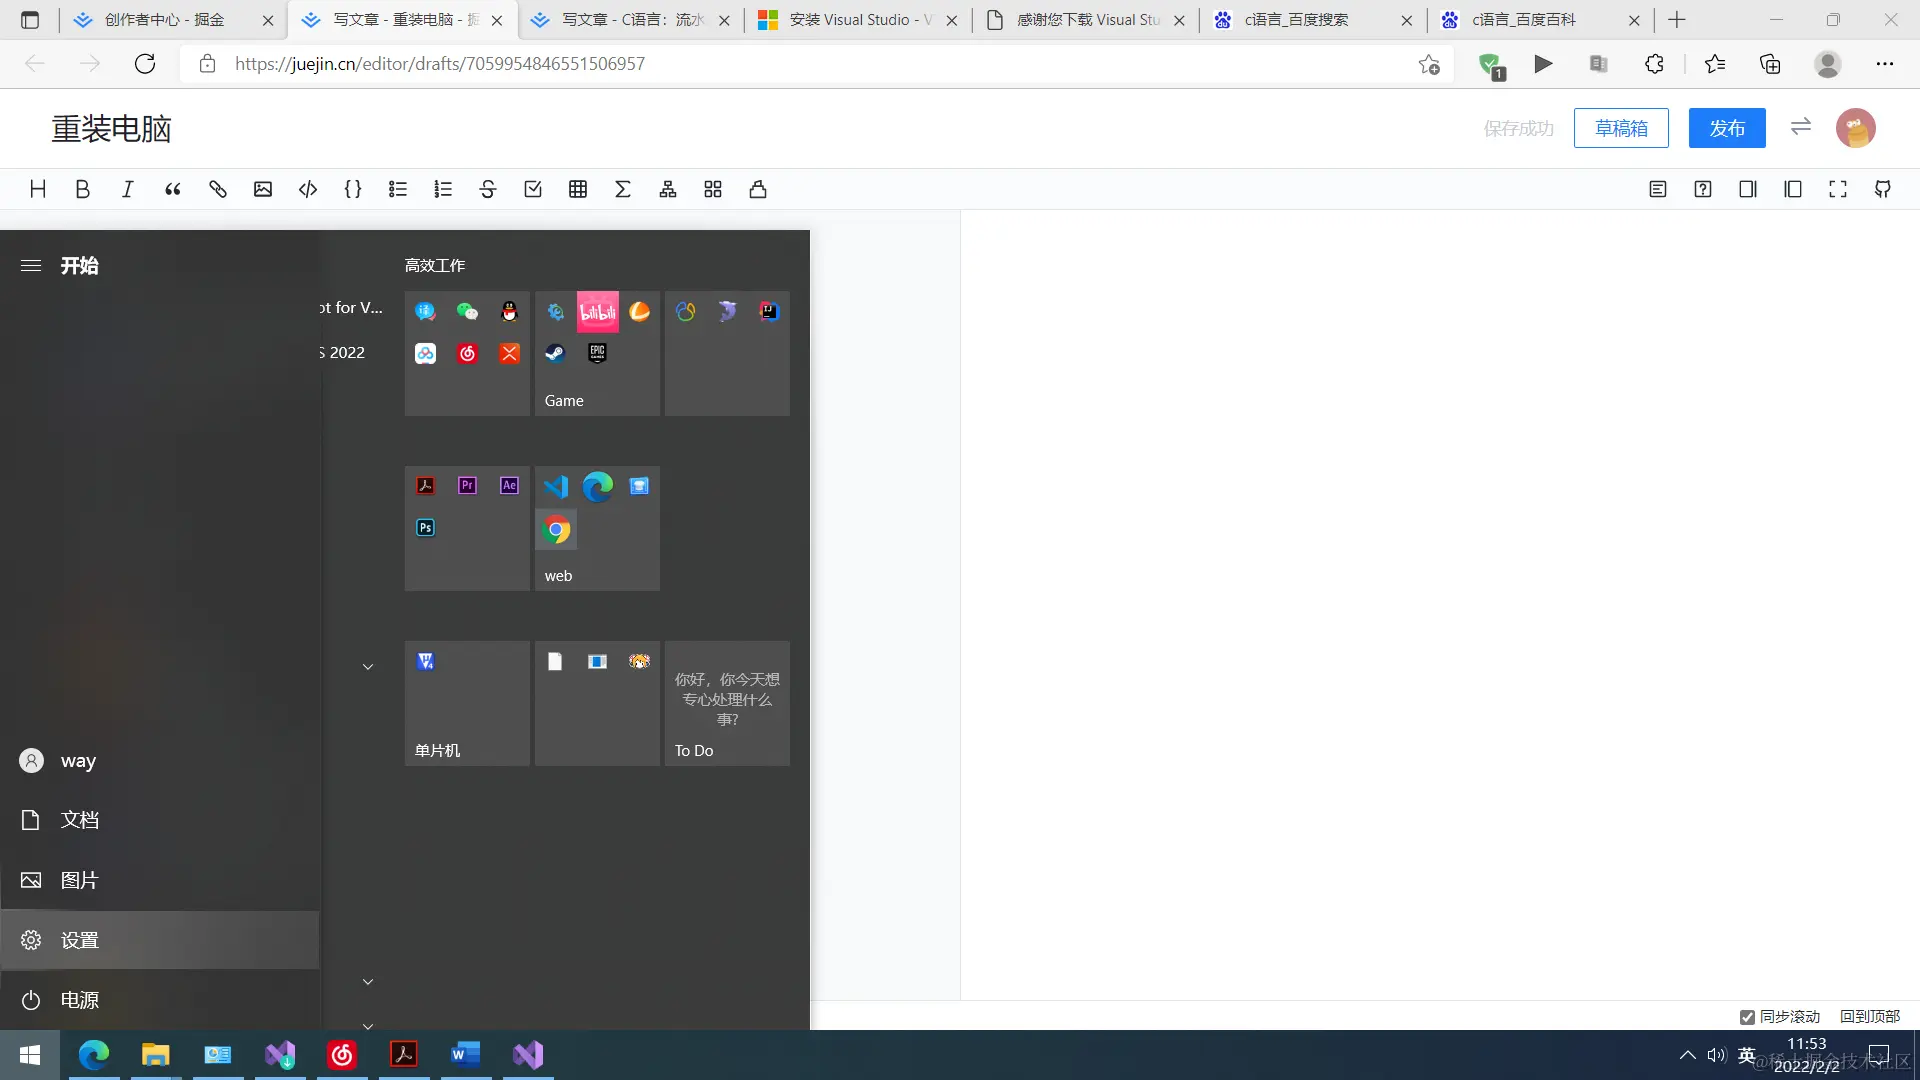The image size is (1920, 1080).
Task: Toggle the 同步滚动 checkbox
Action: click(x=1747, y=1017)
